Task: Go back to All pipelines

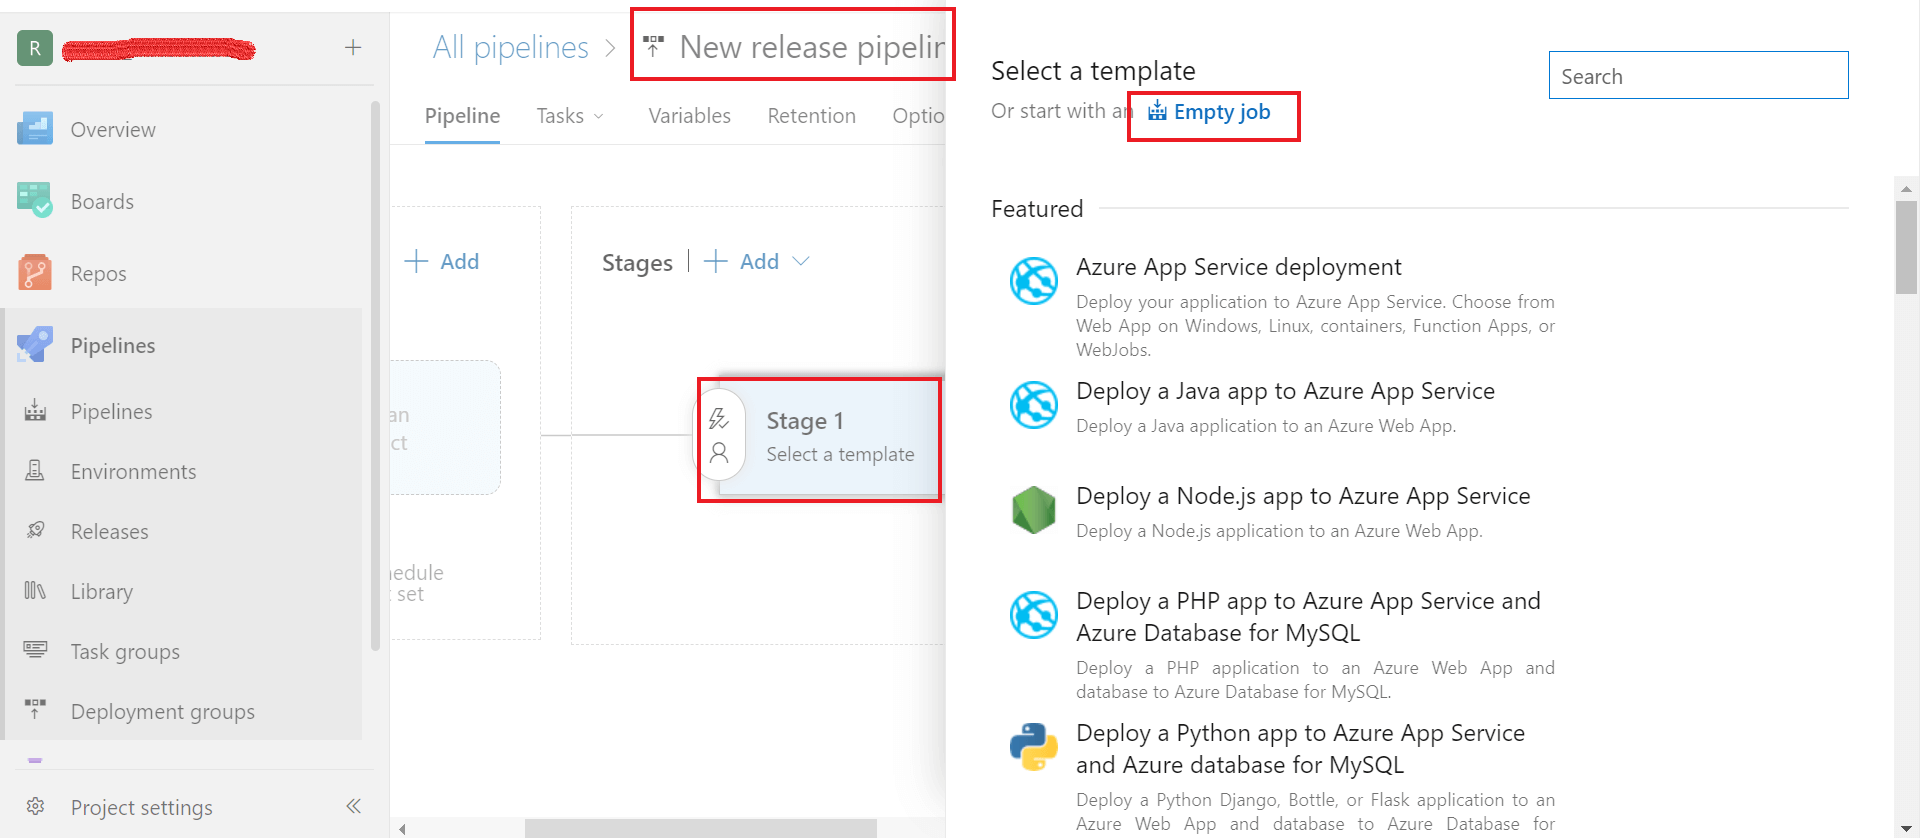Action: click(510, 47)
